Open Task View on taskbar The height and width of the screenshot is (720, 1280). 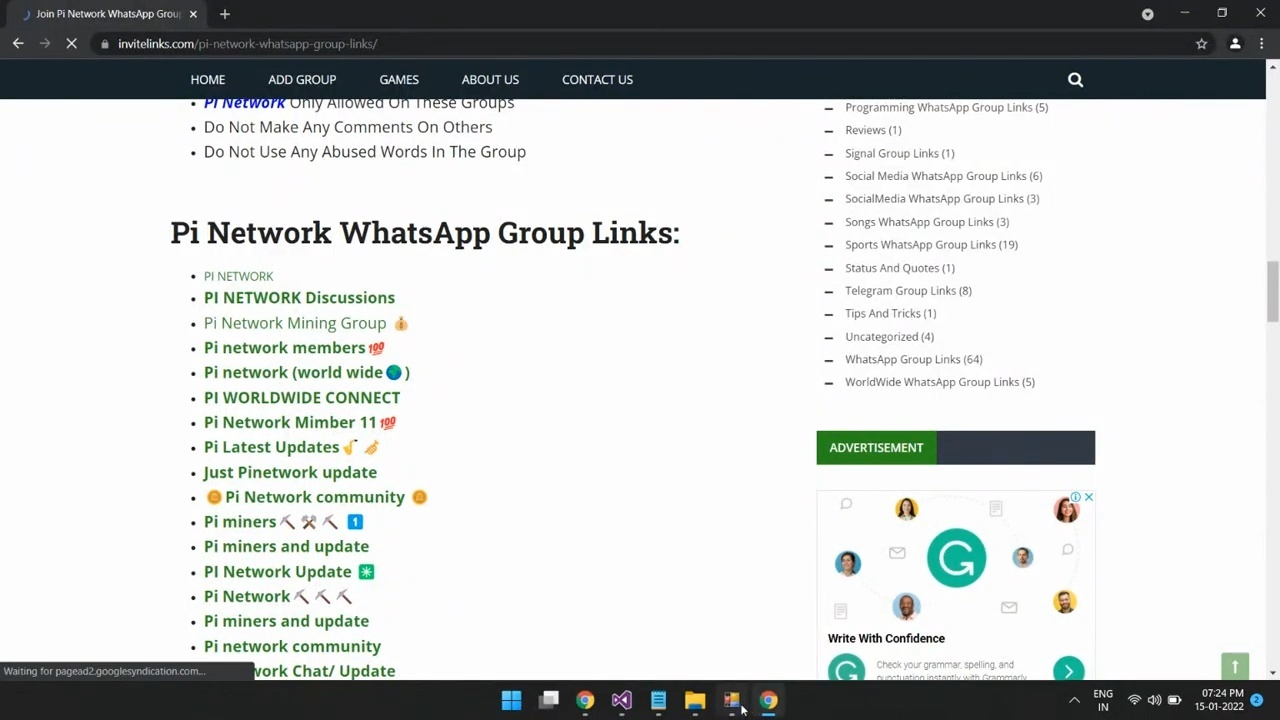[548, 701]
